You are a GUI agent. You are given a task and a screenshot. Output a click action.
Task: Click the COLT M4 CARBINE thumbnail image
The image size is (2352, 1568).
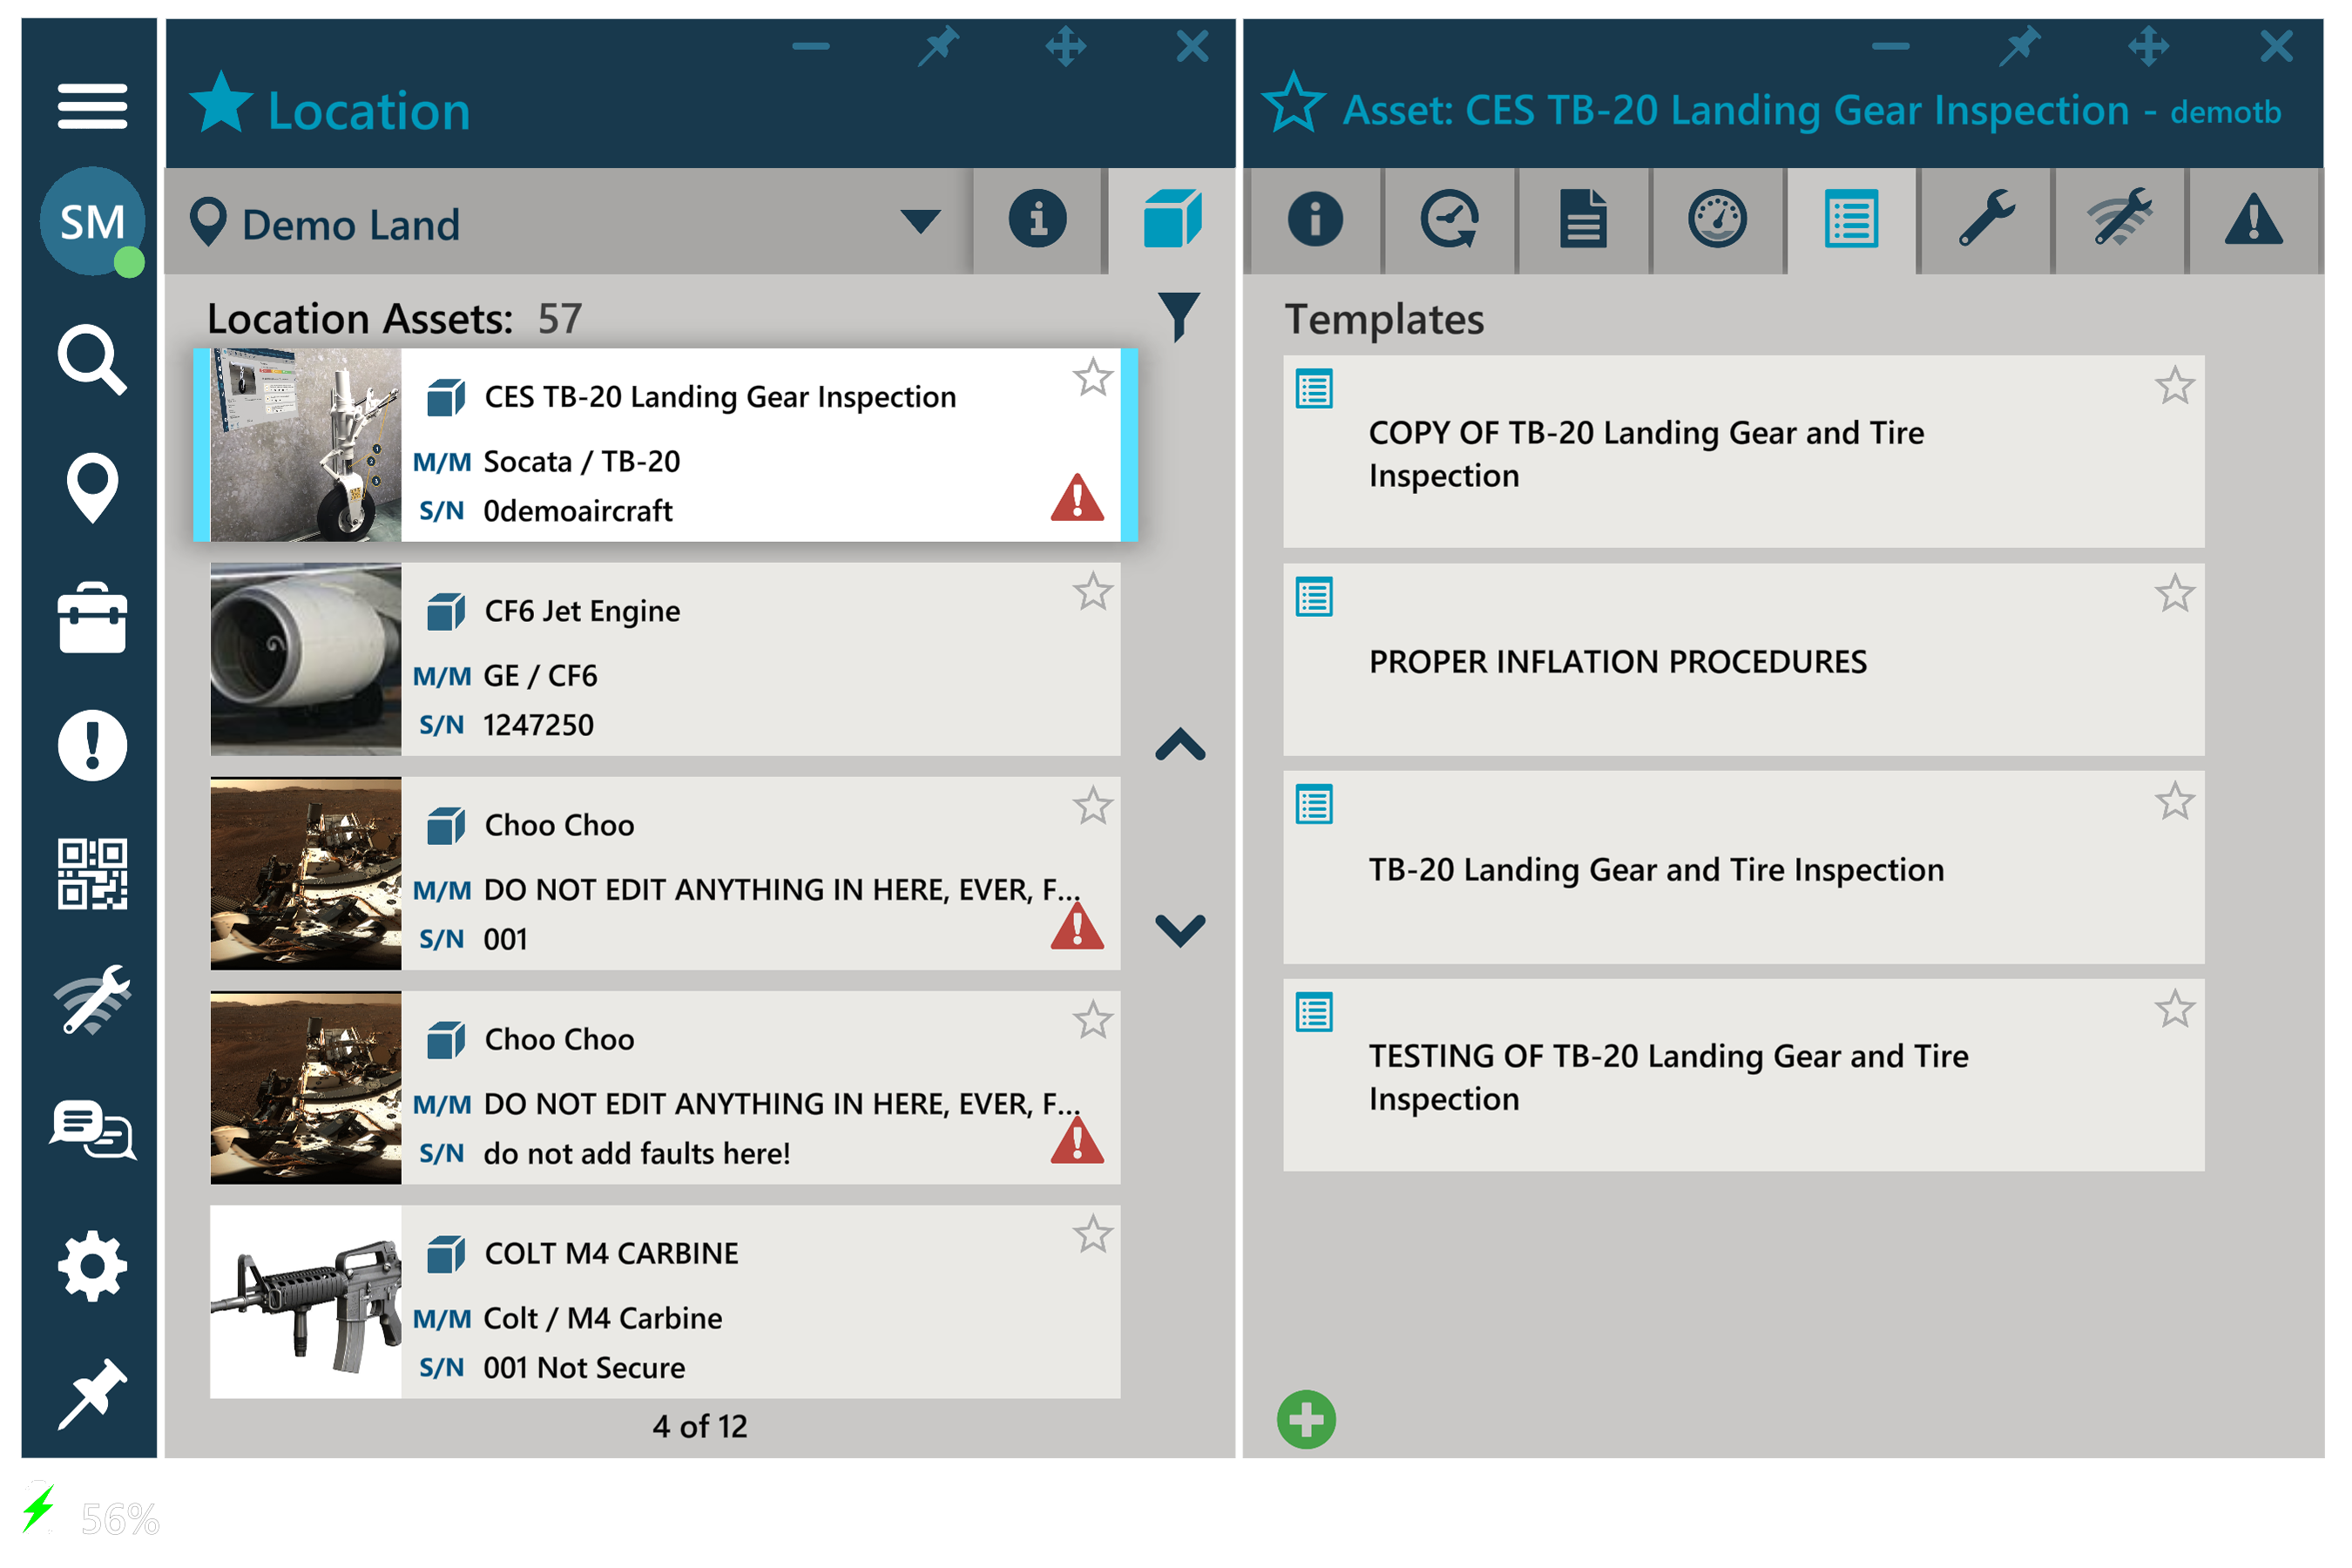pyautogui.click(x=303, y=1301)
